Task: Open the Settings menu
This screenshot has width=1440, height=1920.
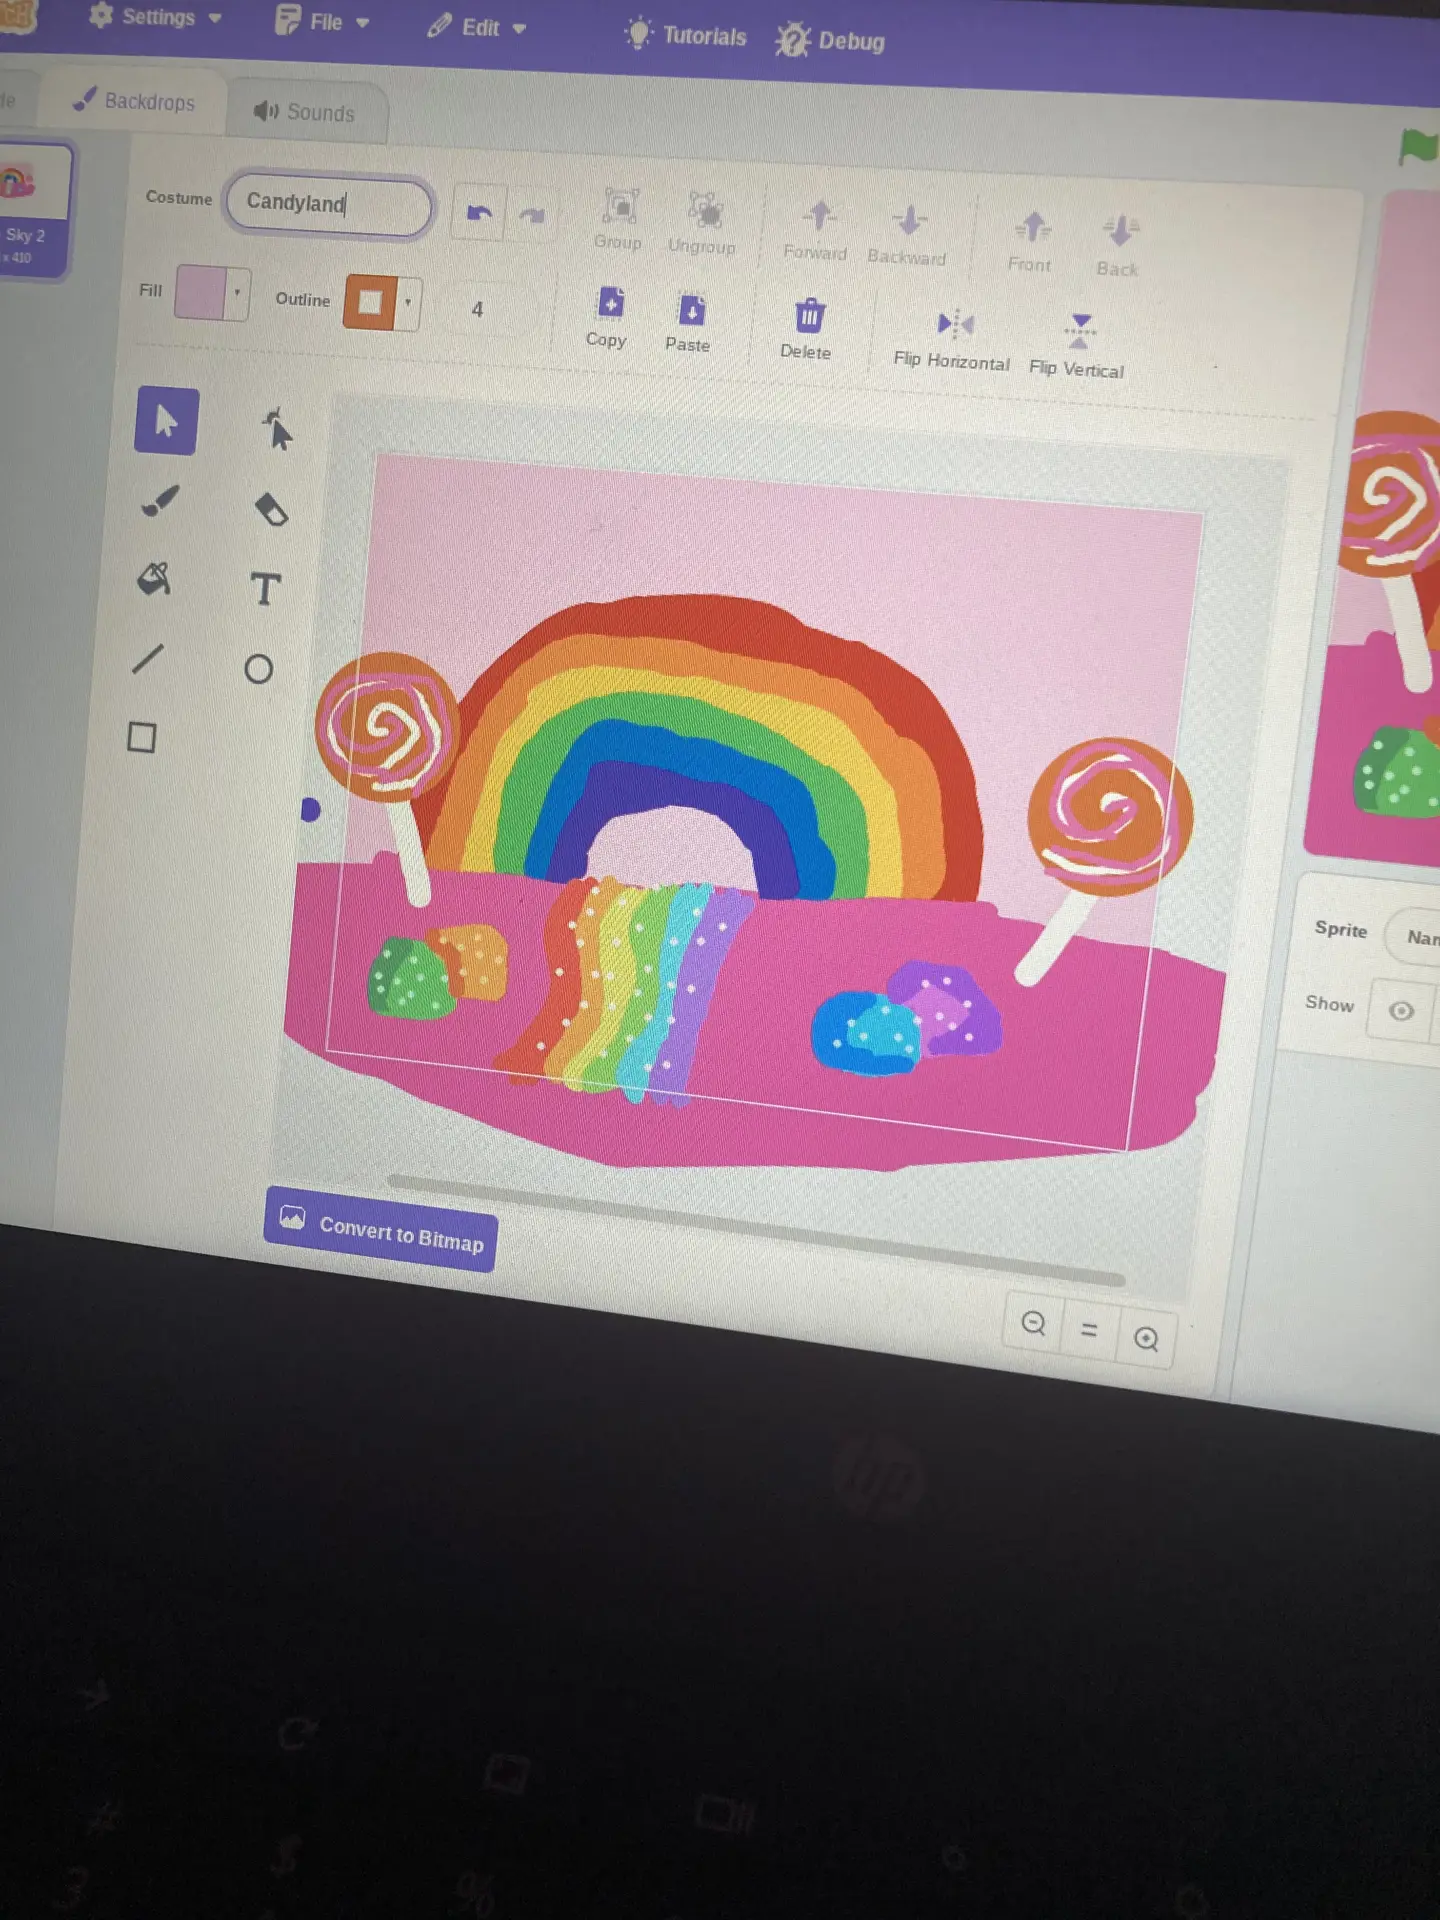Action: 156,17
